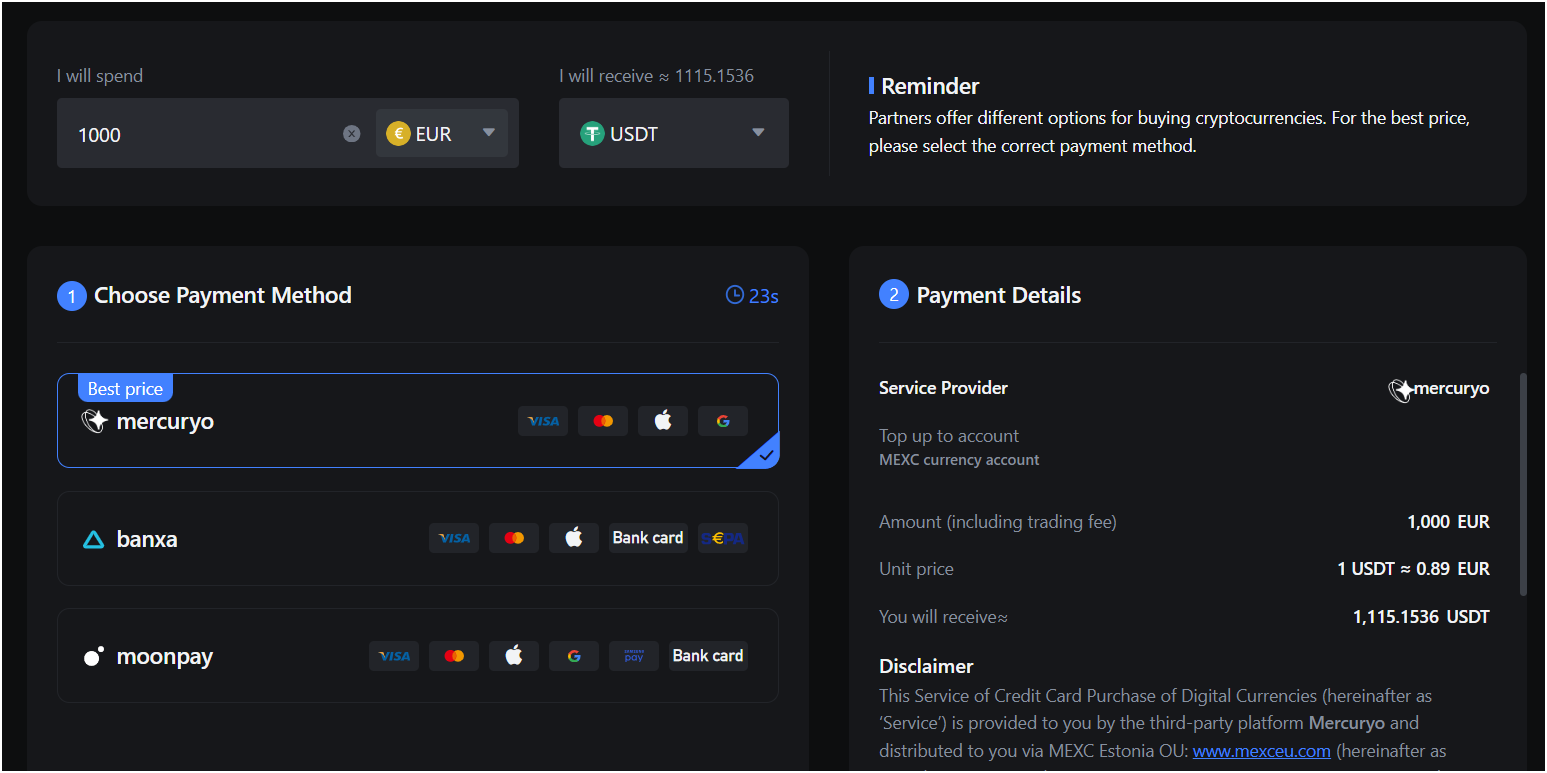Click the Samsung Pay icon for moonpay

click(634, 656)
